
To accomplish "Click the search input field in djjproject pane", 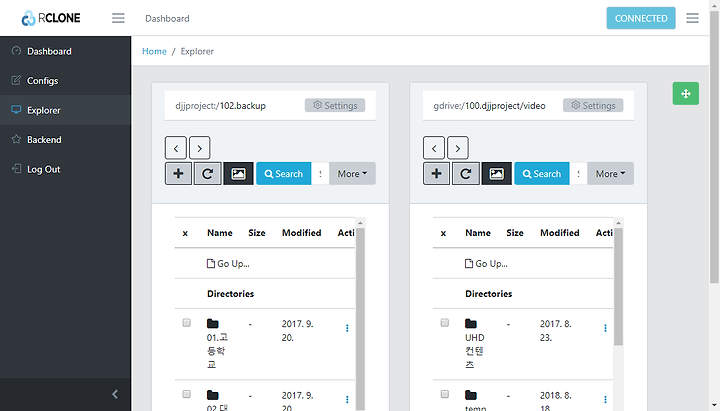I will click(x=320, y=173).
